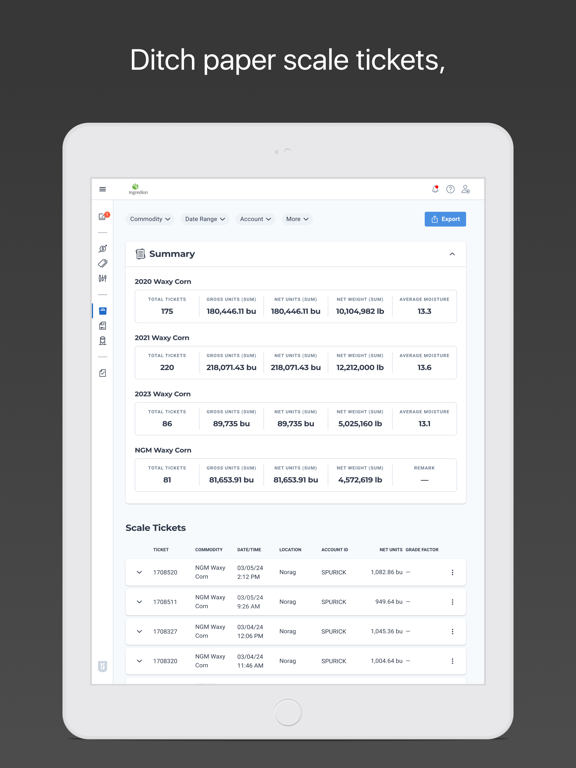The height and width of the screenshot is (768, 576).
Task: Click the Scale Tickets heading
Action: tap(156, 528)
